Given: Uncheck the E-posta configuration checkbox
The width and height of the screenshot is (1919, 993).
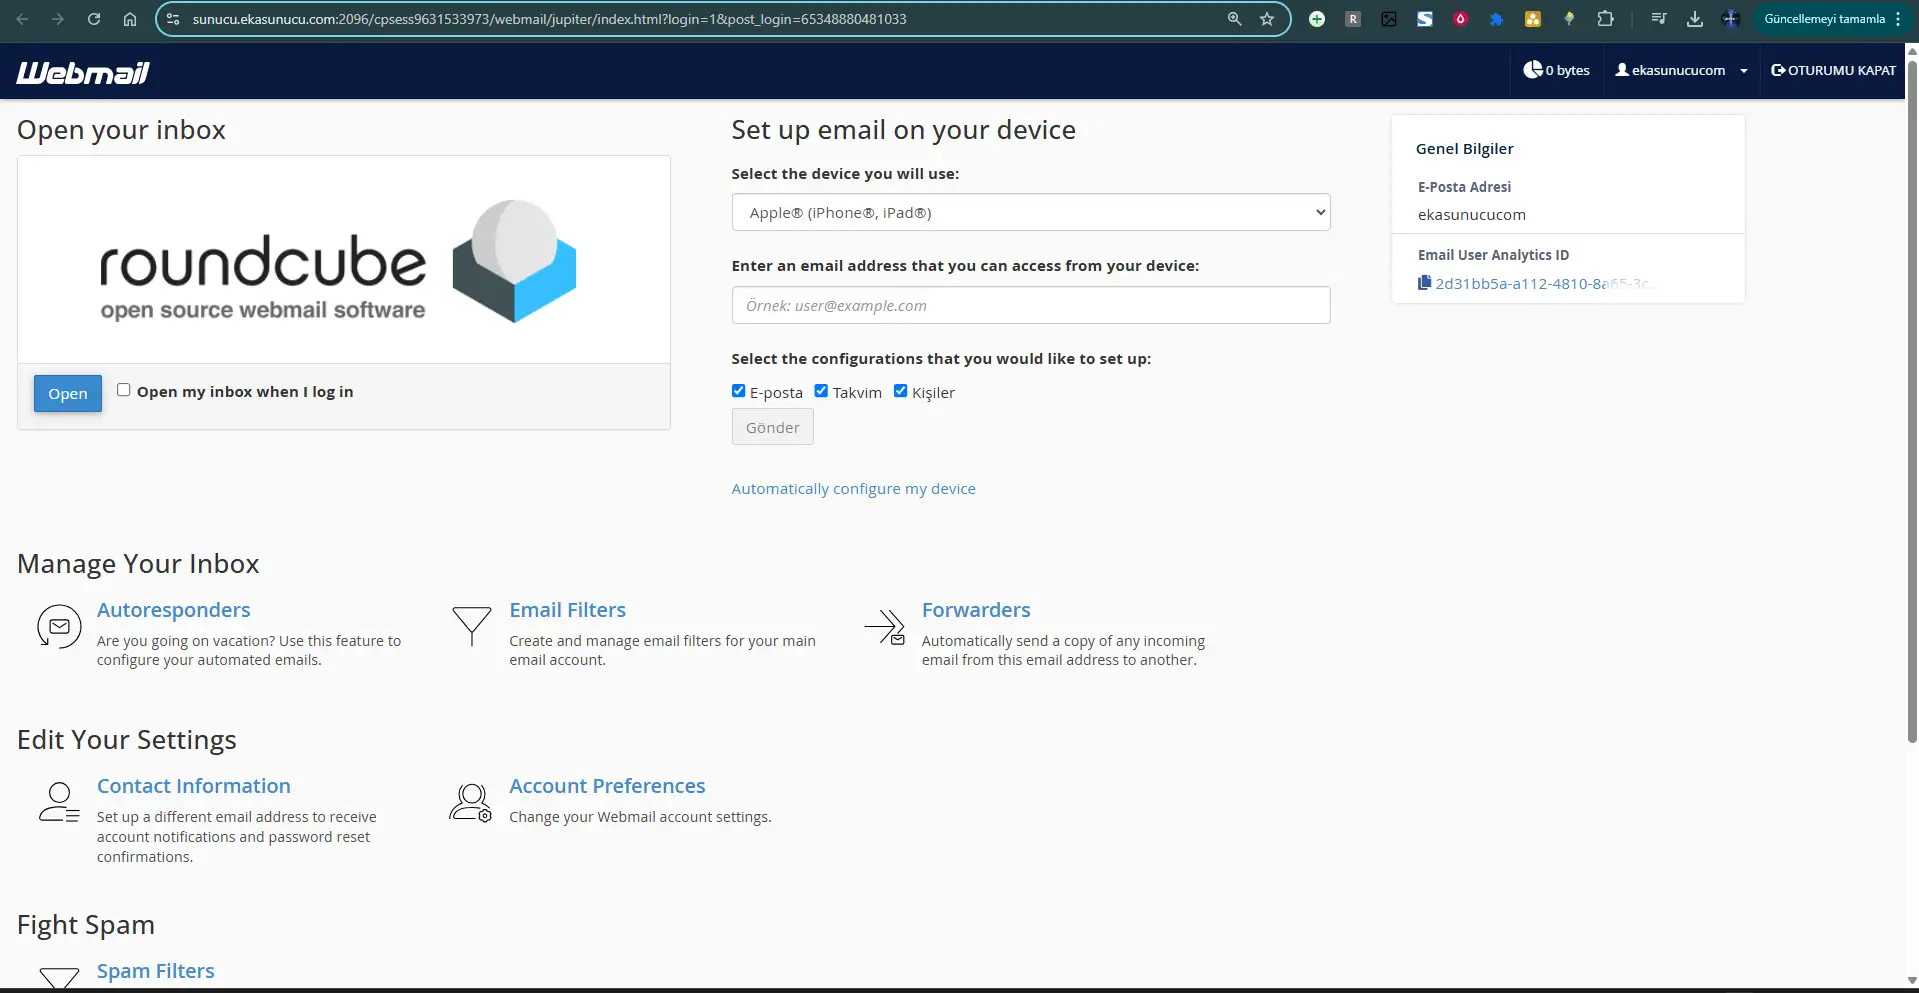Looking at the screenshot, I should (739, 391).
